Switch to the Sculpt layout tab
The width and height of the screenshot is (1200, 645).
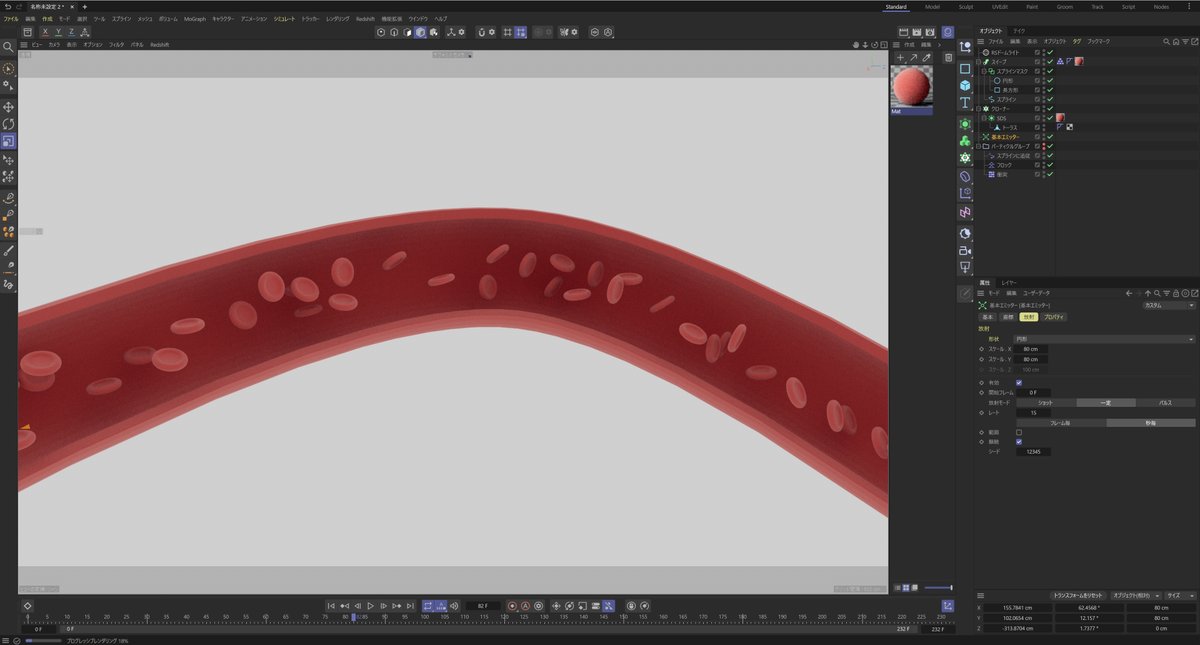pos(966,7)
